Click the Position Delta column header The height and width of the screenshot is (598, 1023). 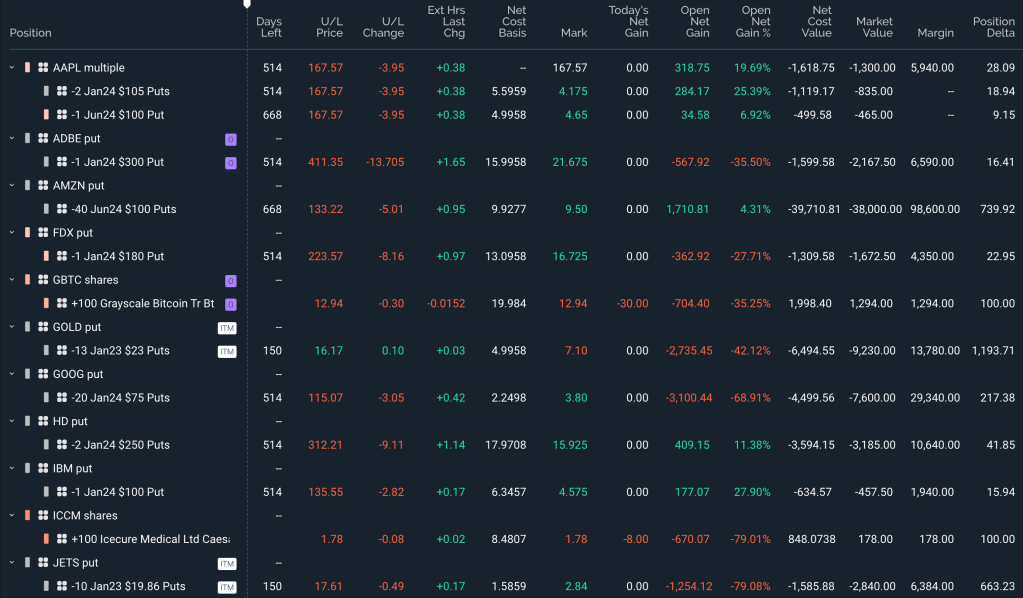pos(993,27)
